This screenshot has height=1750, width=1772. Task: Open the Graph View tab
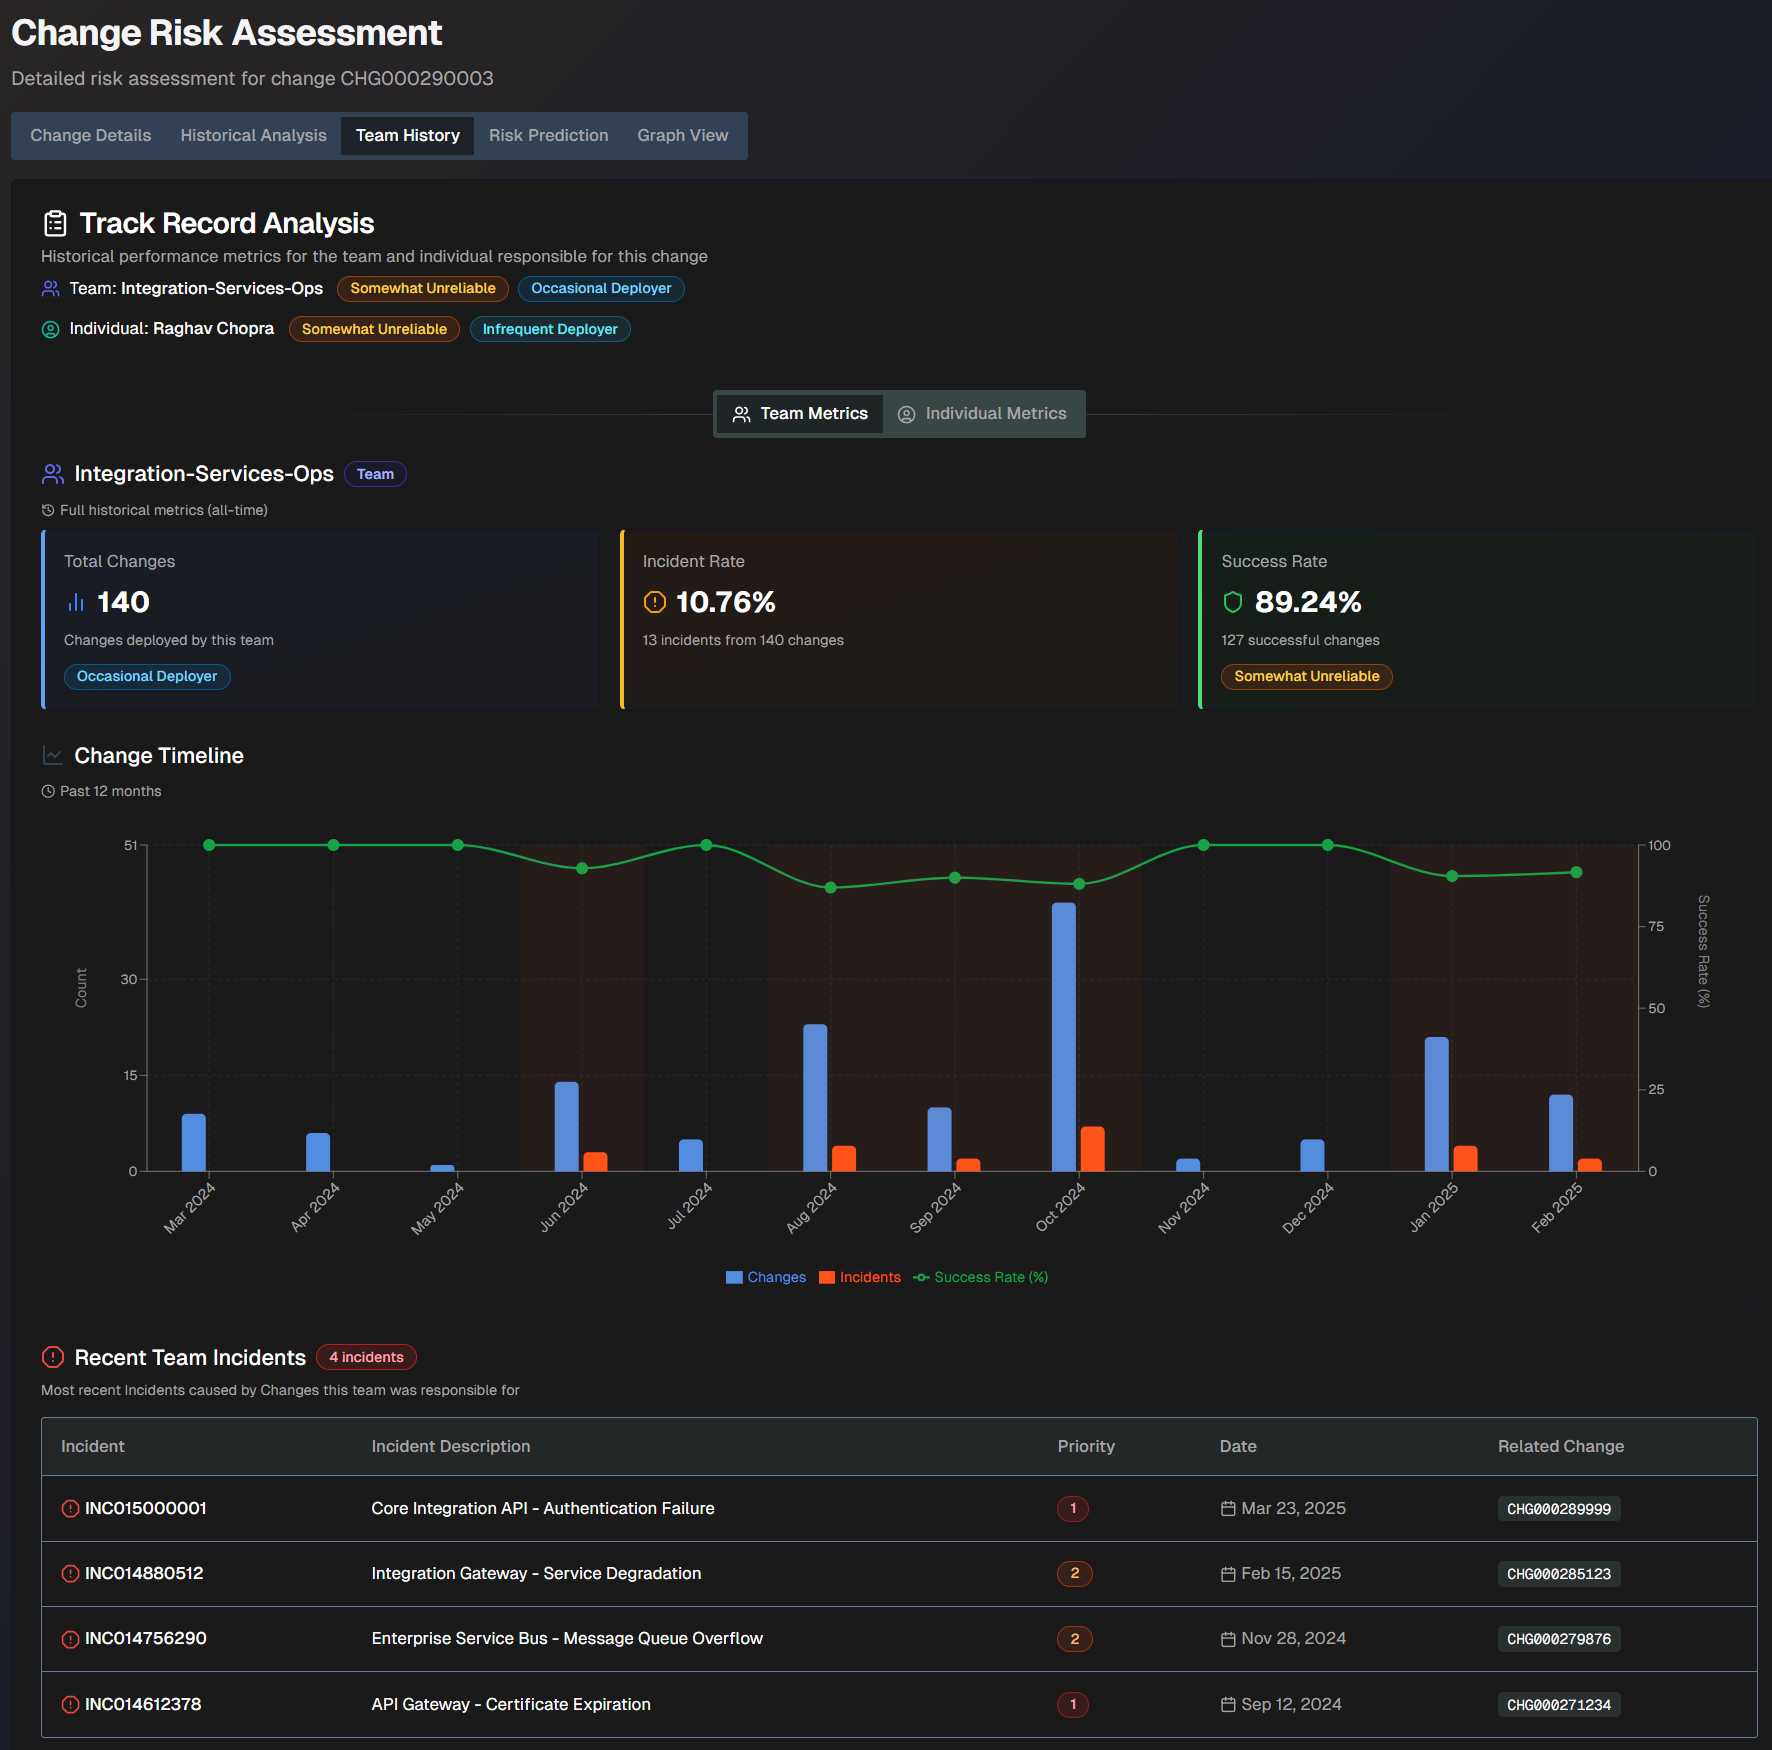click(682, 136)
